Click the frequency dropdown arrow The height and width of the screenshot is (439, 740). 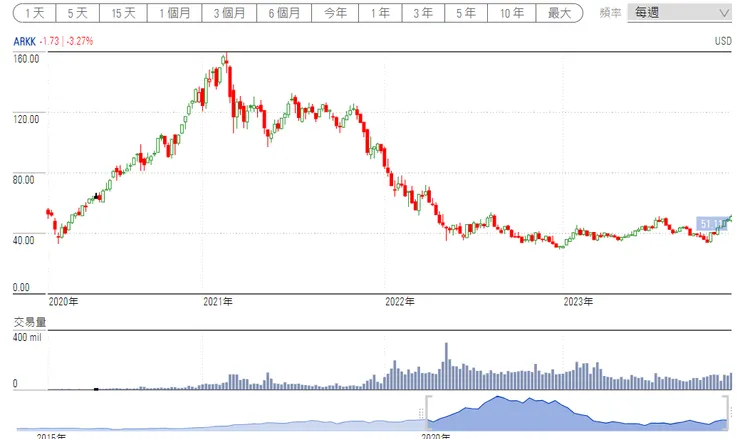click(724, 13)
